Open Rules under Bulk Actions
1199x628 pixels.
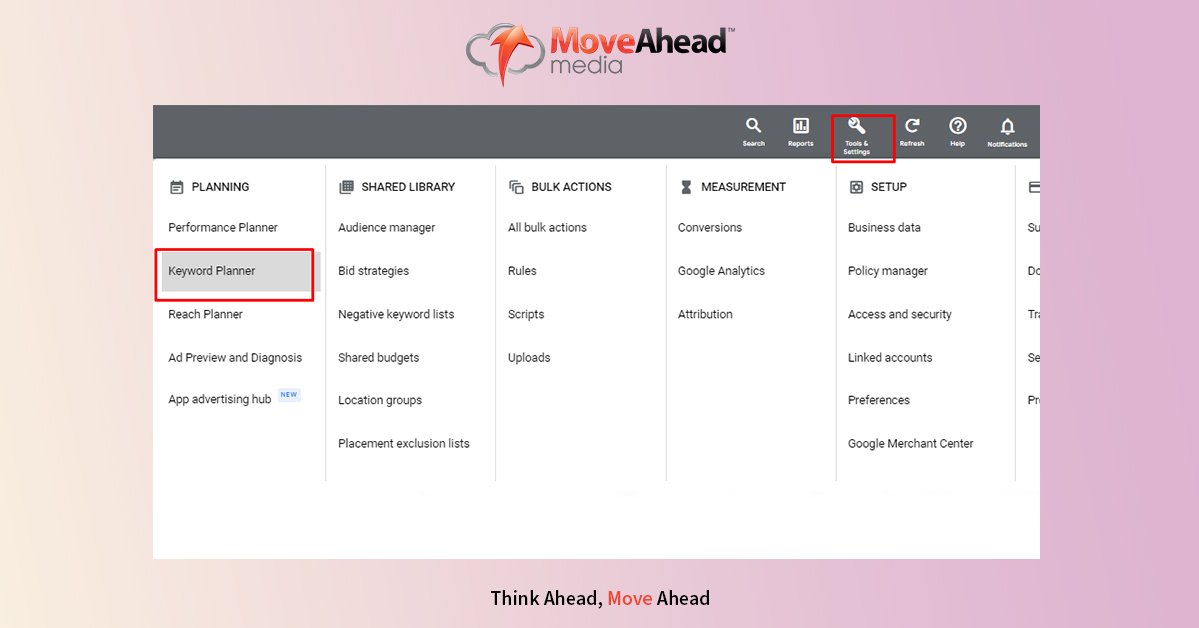point(522,271)
